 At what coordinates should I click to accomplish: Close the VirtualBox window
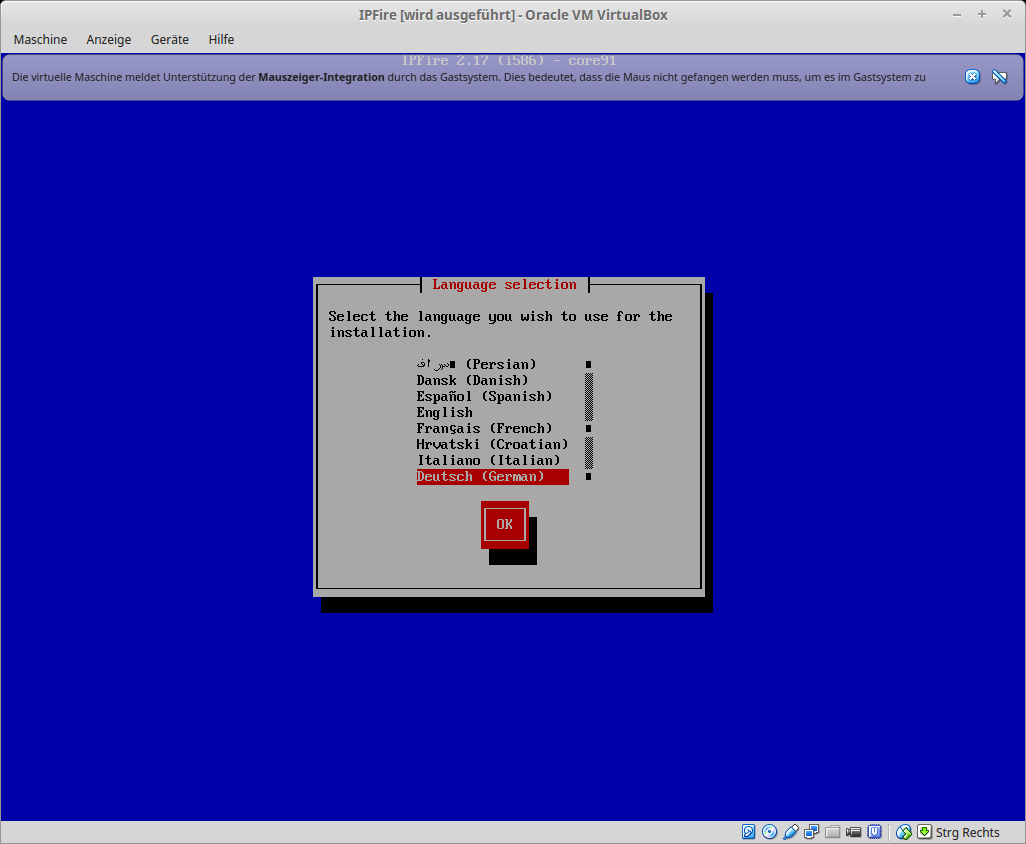point(1006,14)
